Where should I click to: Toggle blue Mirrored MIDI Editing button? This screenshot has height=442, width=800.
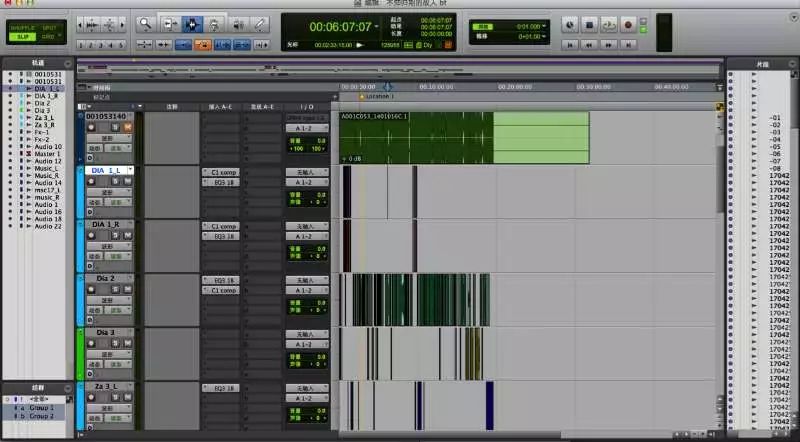click(x=183, y=45)
